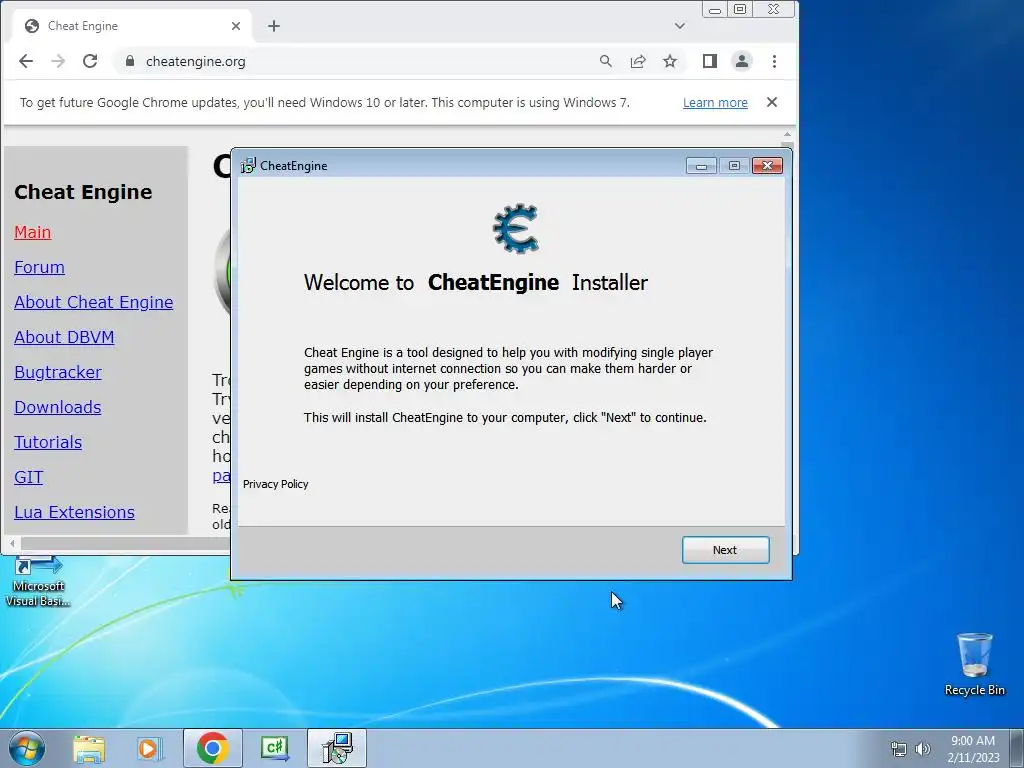This screenshot has height=768, width=1024.
Task: Open the Main link in sidebar
Action: (x=33, y=232)
